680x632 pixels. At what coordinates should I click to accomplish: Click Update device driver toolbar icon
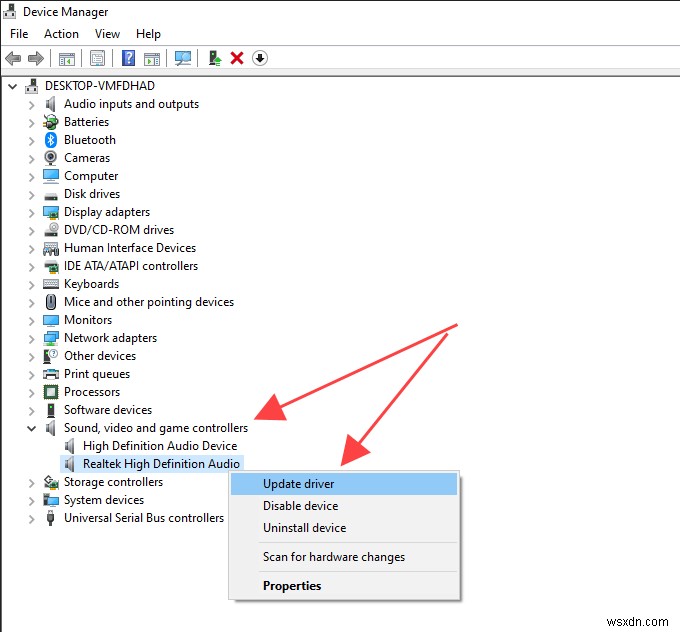(215, 58)
